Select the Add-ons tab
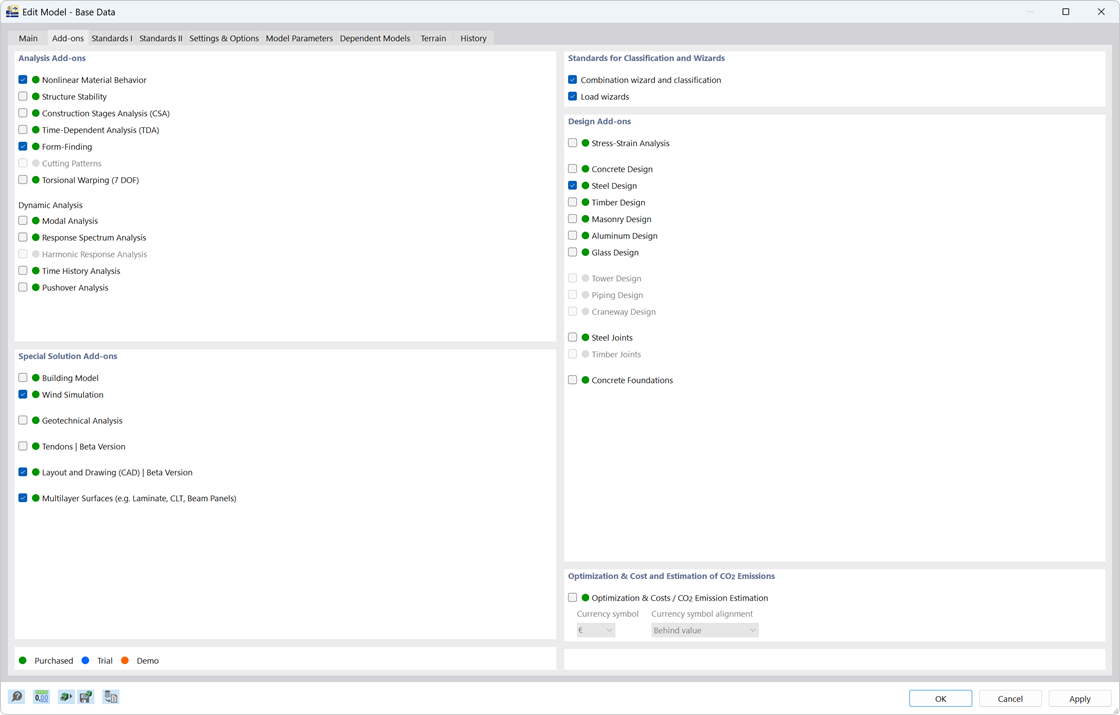The image size is (1120, 715). (68, 39)
